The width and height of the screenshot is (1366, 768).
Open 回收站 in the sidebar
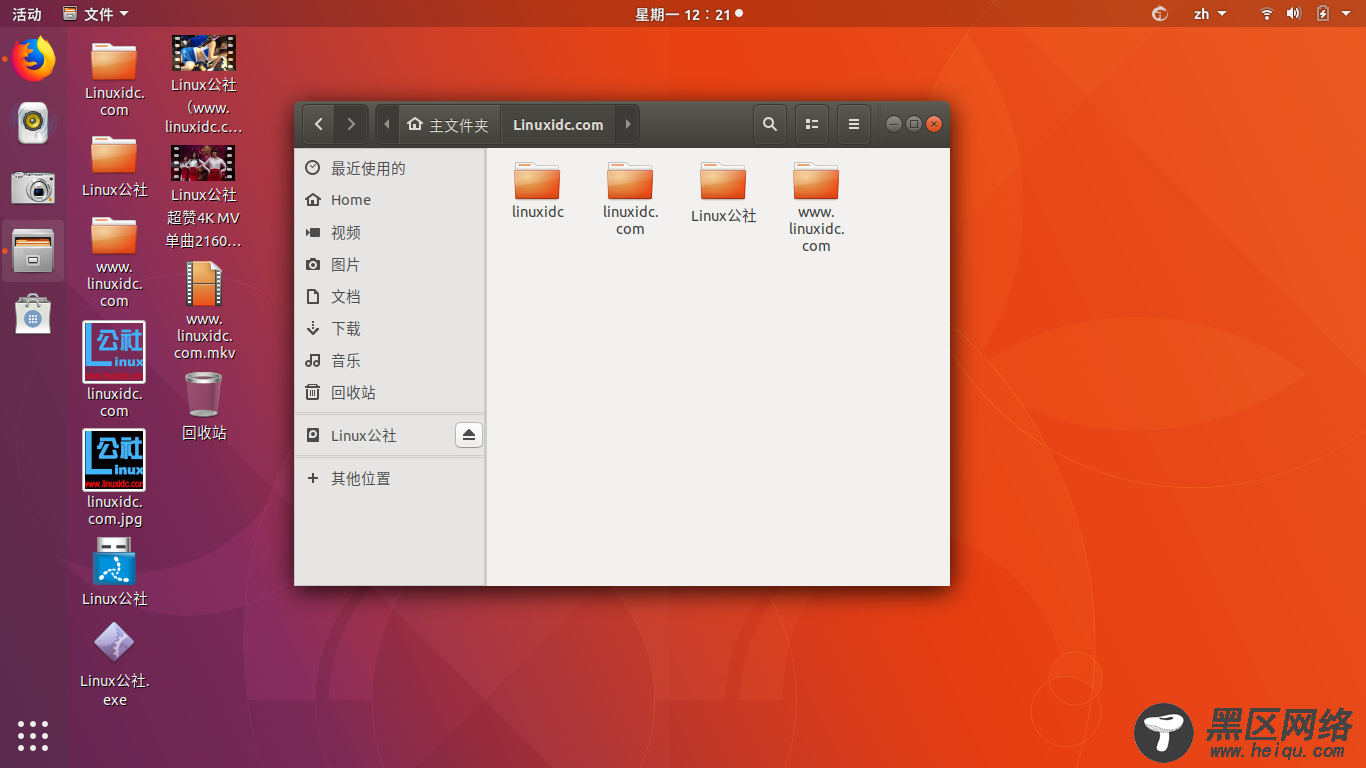(390, 392)
